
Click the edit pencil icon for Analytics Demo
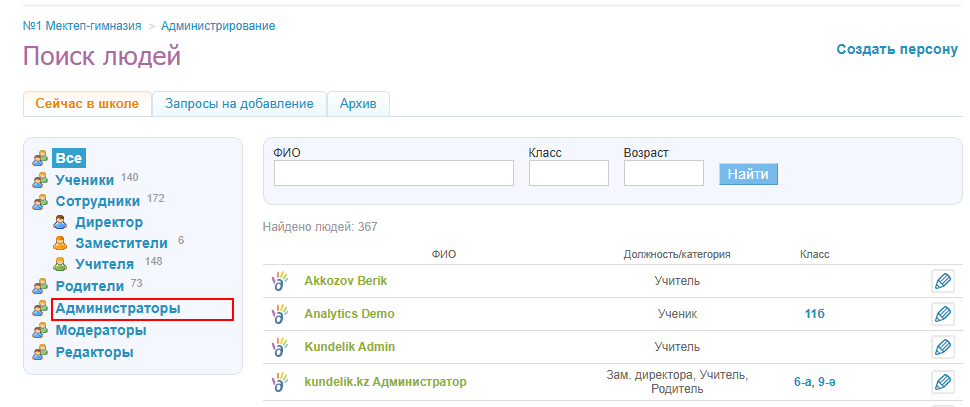(x=942, y=314)
